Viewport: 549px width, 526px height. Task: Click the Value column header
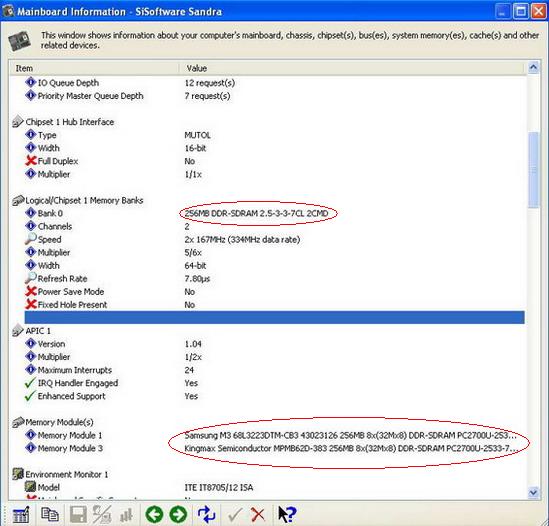point(353,68)
